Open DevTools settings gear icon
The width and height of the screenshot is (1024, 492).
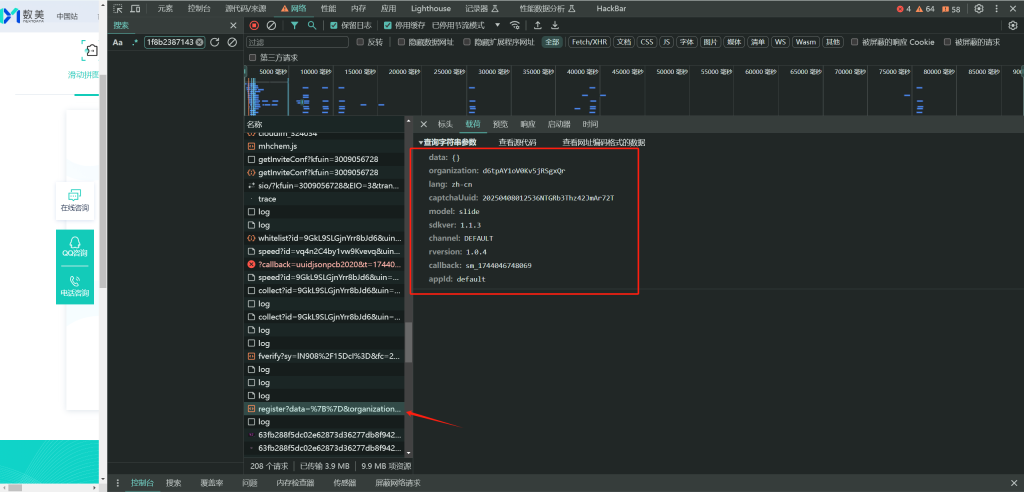[979, 8]
